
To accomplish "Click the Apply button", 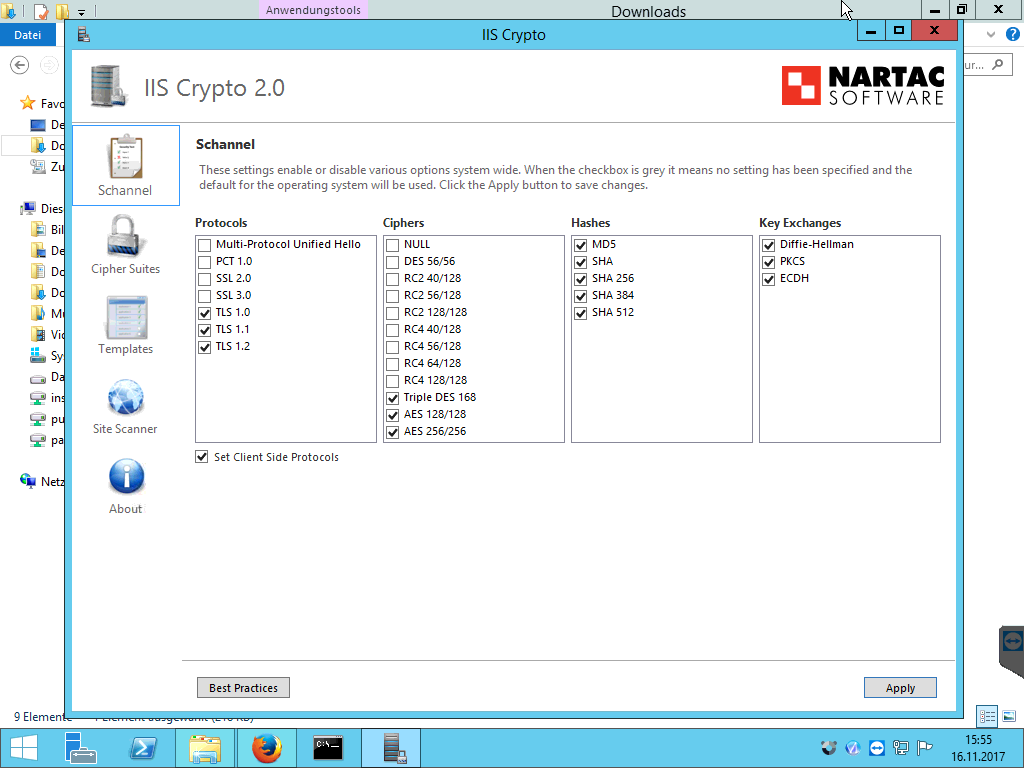I will coord(900,688).
